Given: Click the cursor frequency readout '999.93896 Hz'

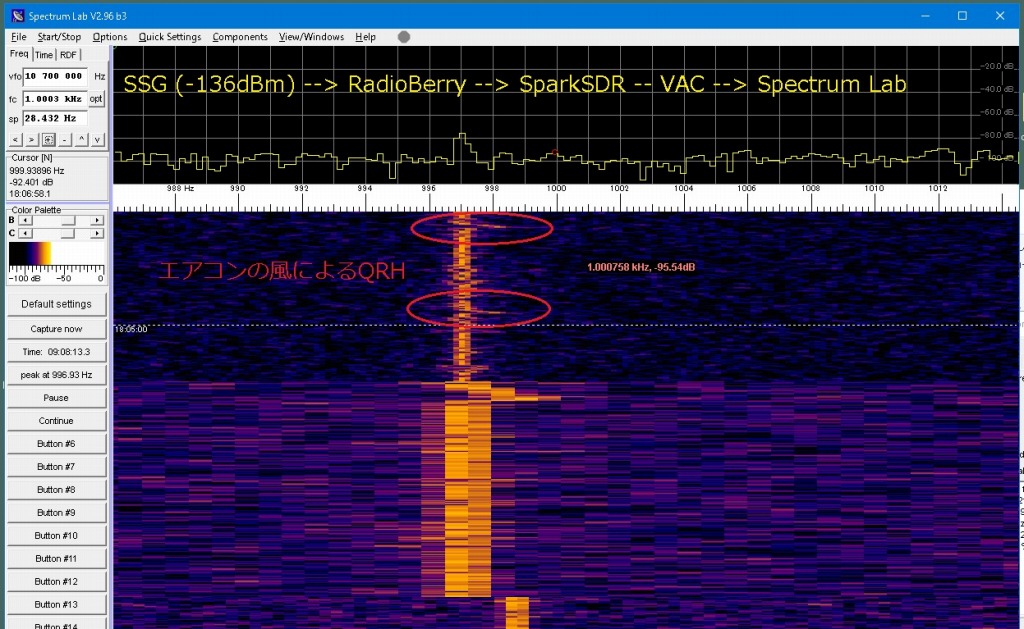Looking at the screenshot, I should (x=37, y=170).
